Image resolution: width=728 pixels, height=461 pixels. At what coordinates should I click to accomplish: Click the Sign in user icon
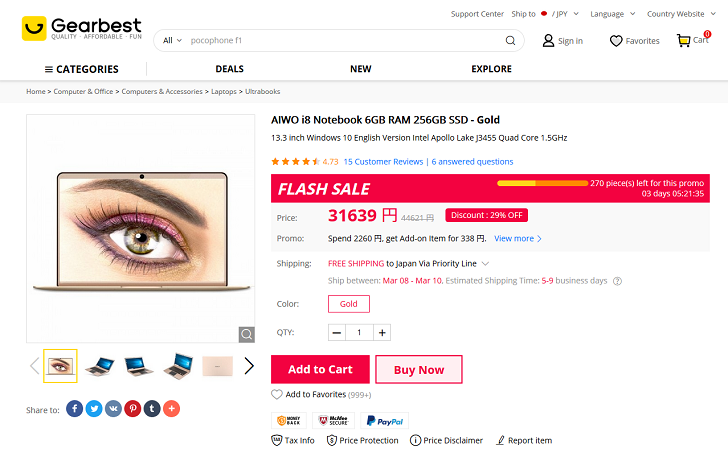[x=548, y=41]
